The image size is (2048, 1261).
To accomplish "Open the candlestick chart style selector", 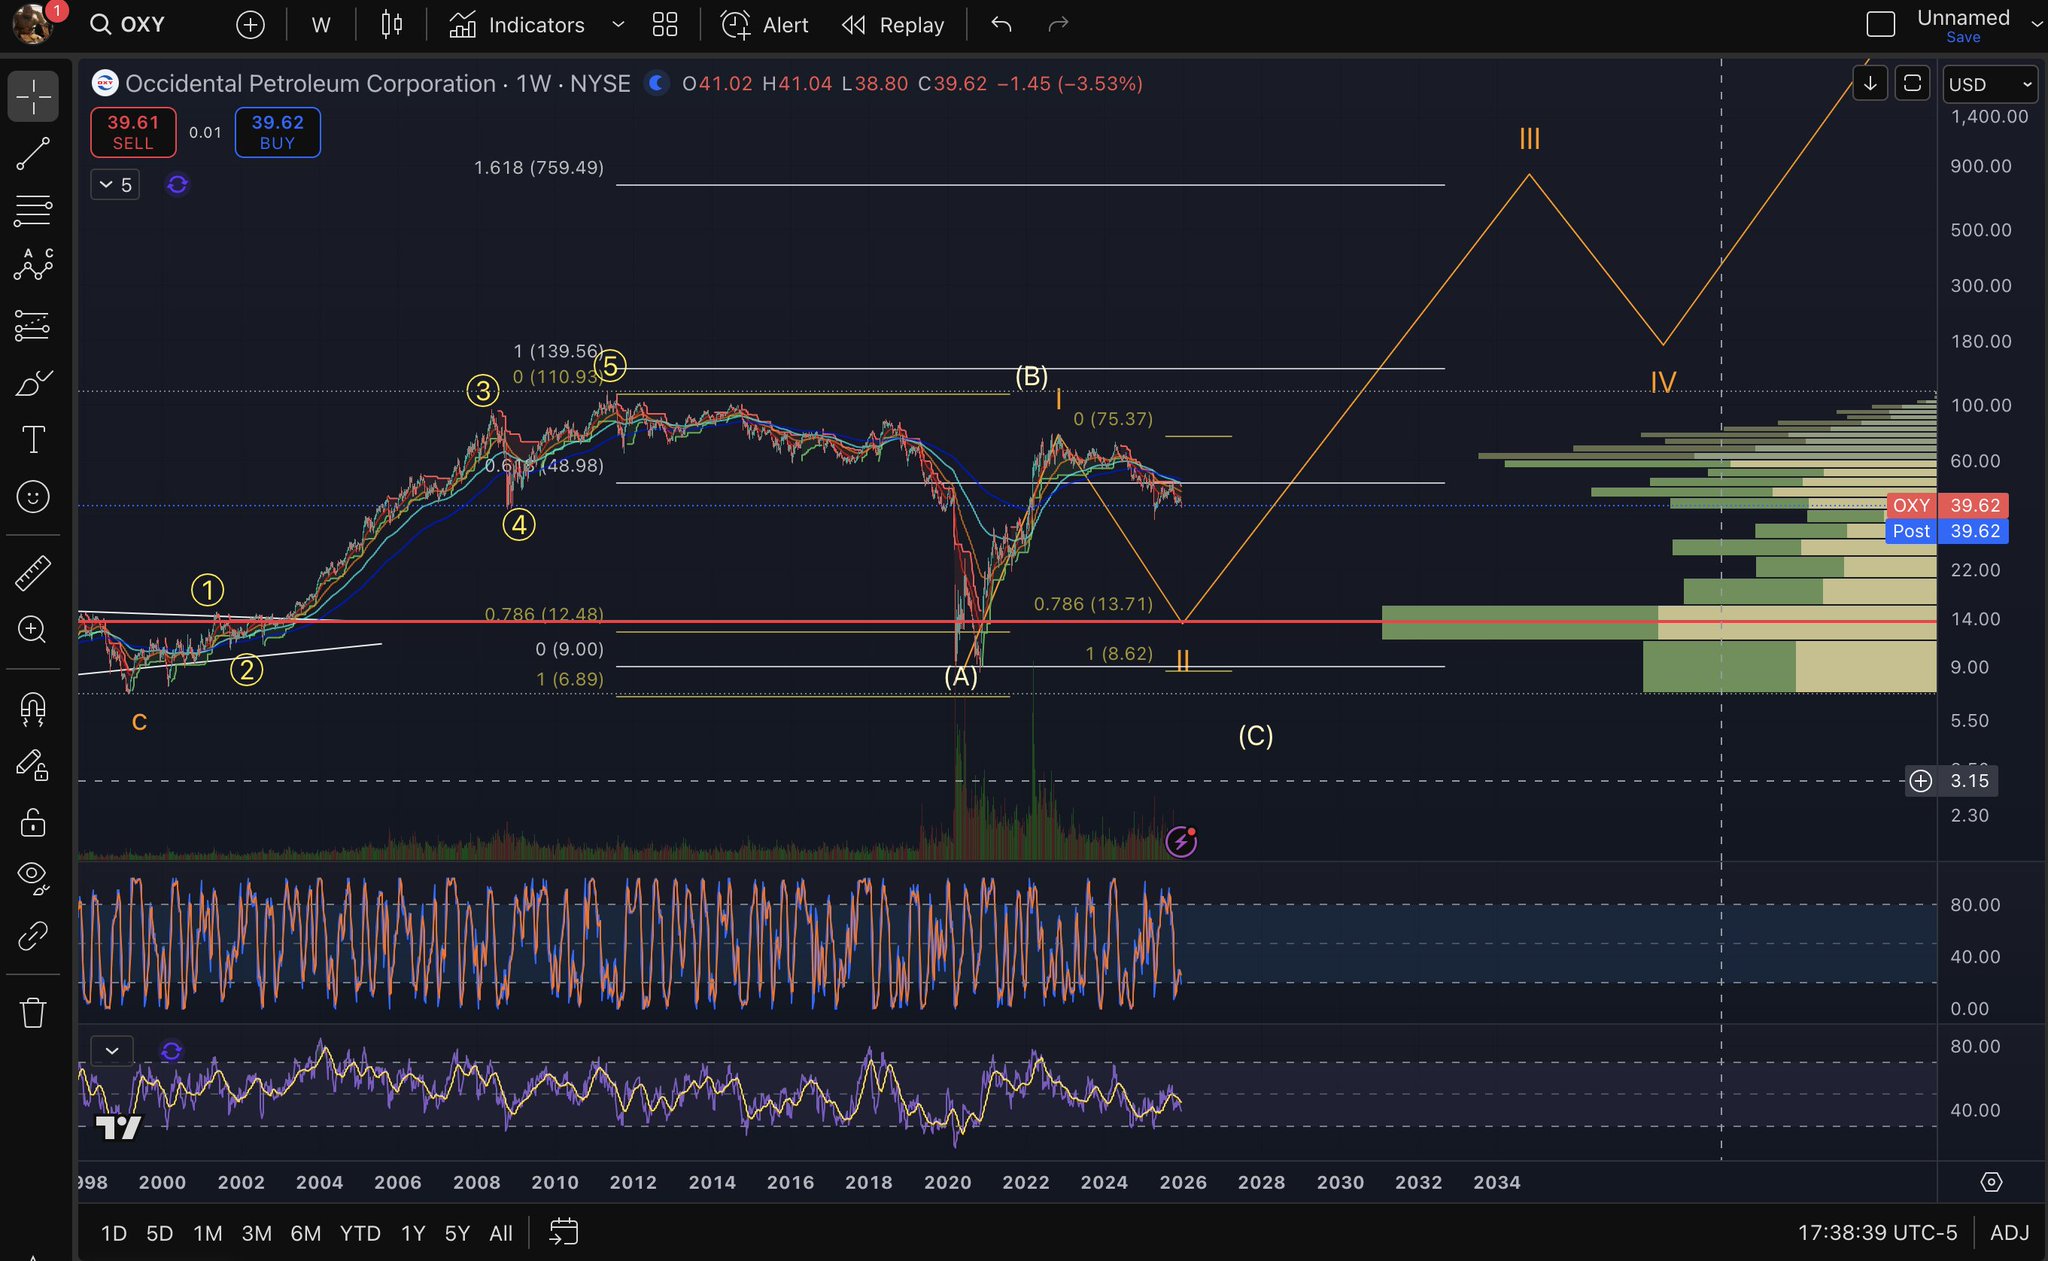I will [x=391, y=25].
